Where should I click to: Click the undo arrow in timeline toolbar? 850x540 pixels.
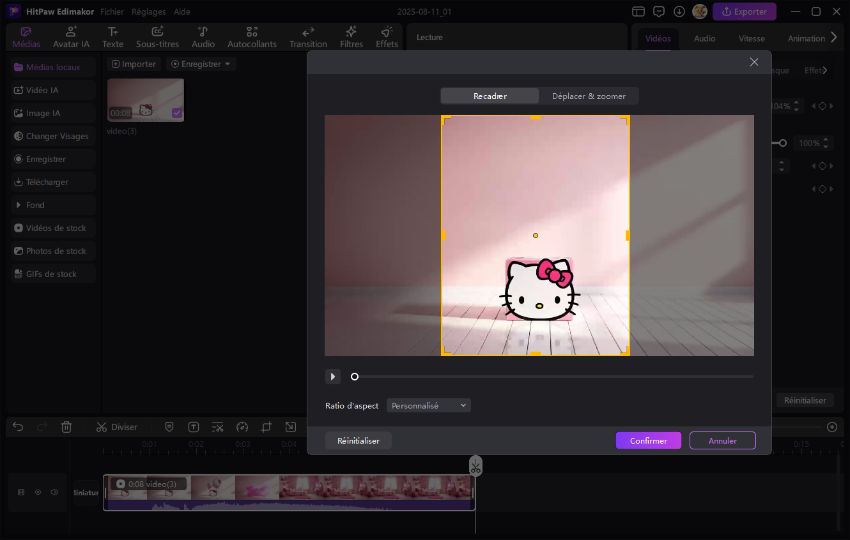pos(18,427)
